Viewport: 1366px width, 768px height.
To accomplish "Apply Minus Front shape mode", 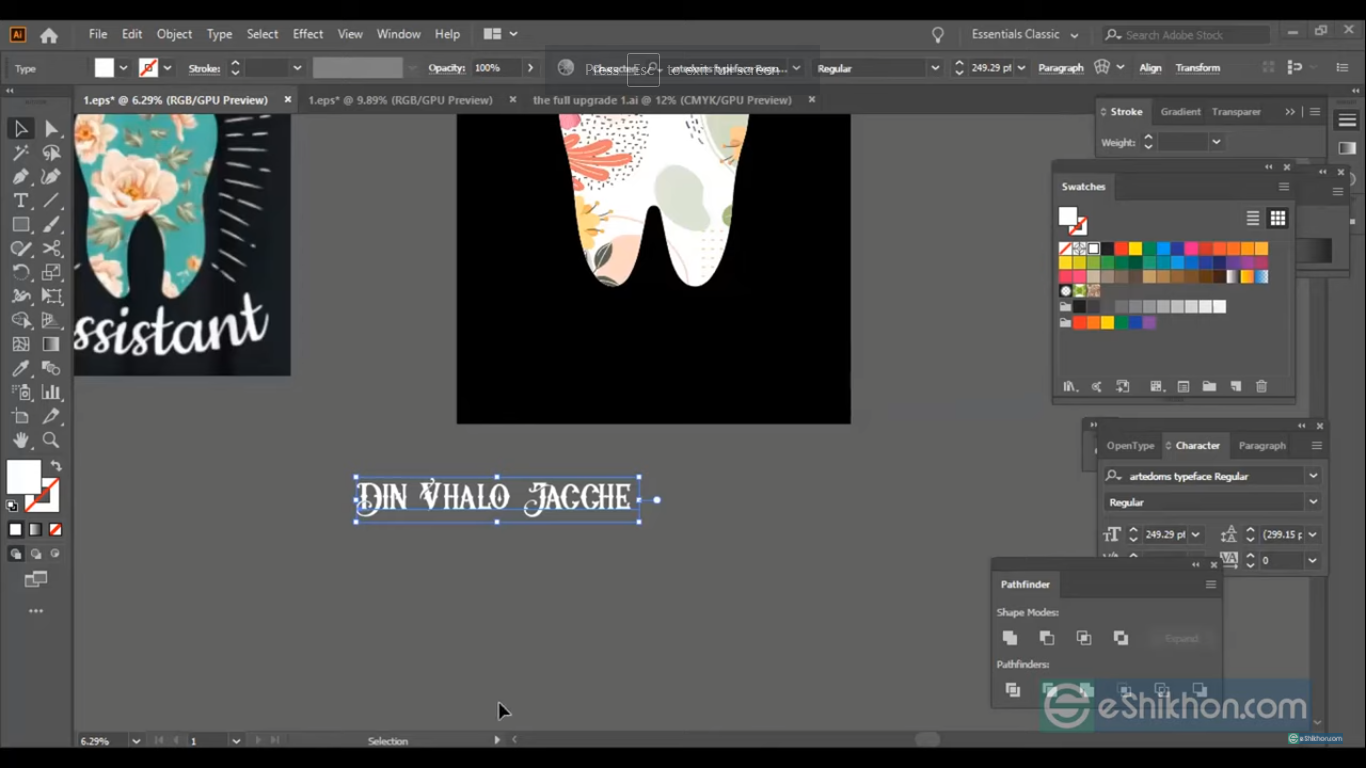I will click(x=1047, y=638).
